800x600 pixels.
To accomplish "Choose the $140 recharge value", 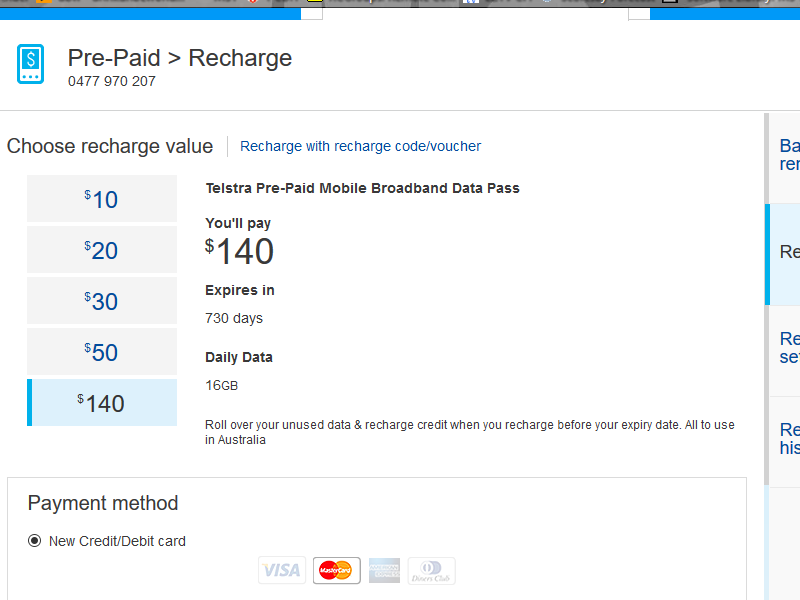I will pyautogui.click(x=102, y=403).
